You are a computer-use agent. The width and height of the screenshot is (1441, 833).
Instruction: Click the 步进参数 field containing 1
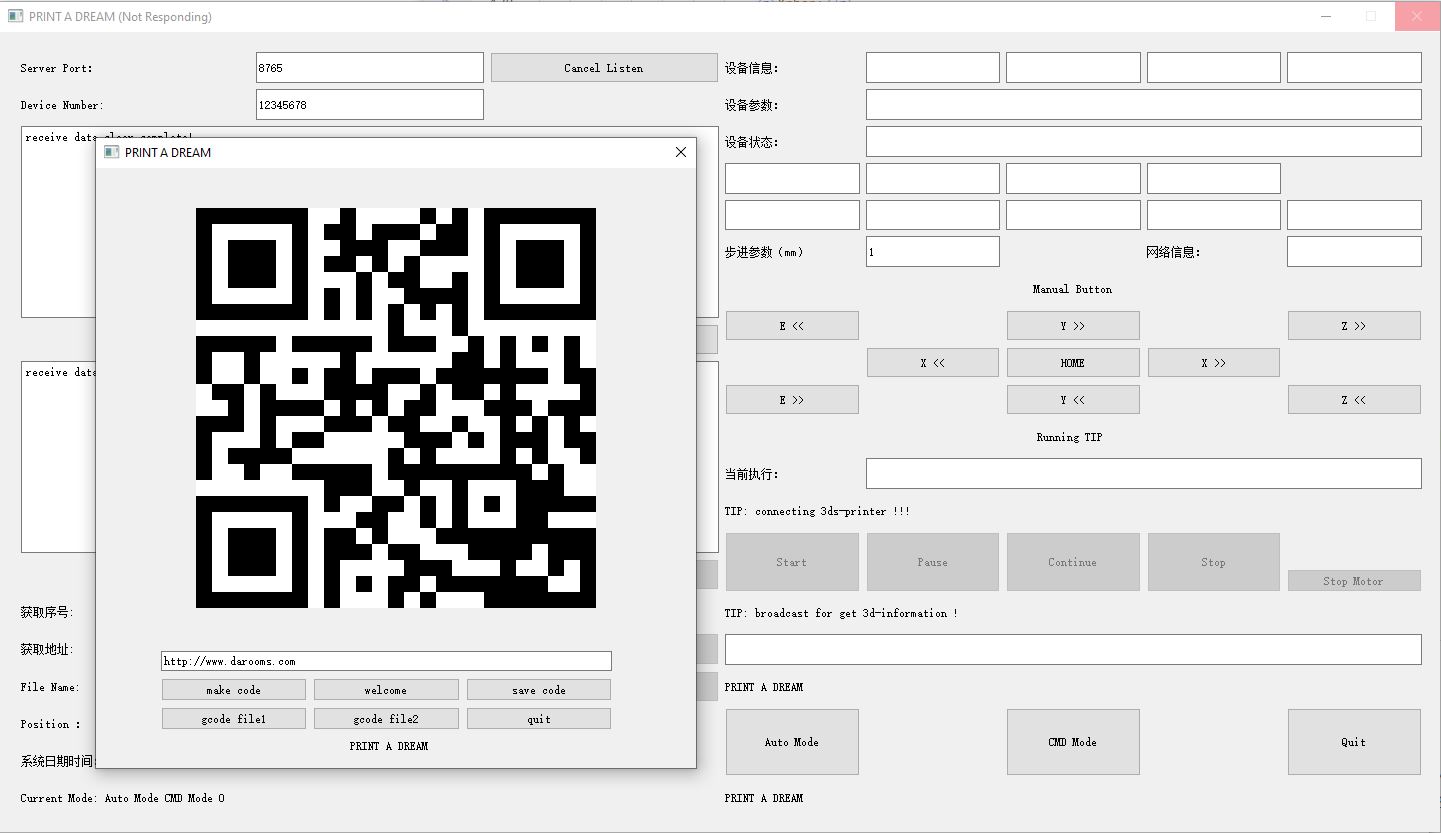pos(933,252)
